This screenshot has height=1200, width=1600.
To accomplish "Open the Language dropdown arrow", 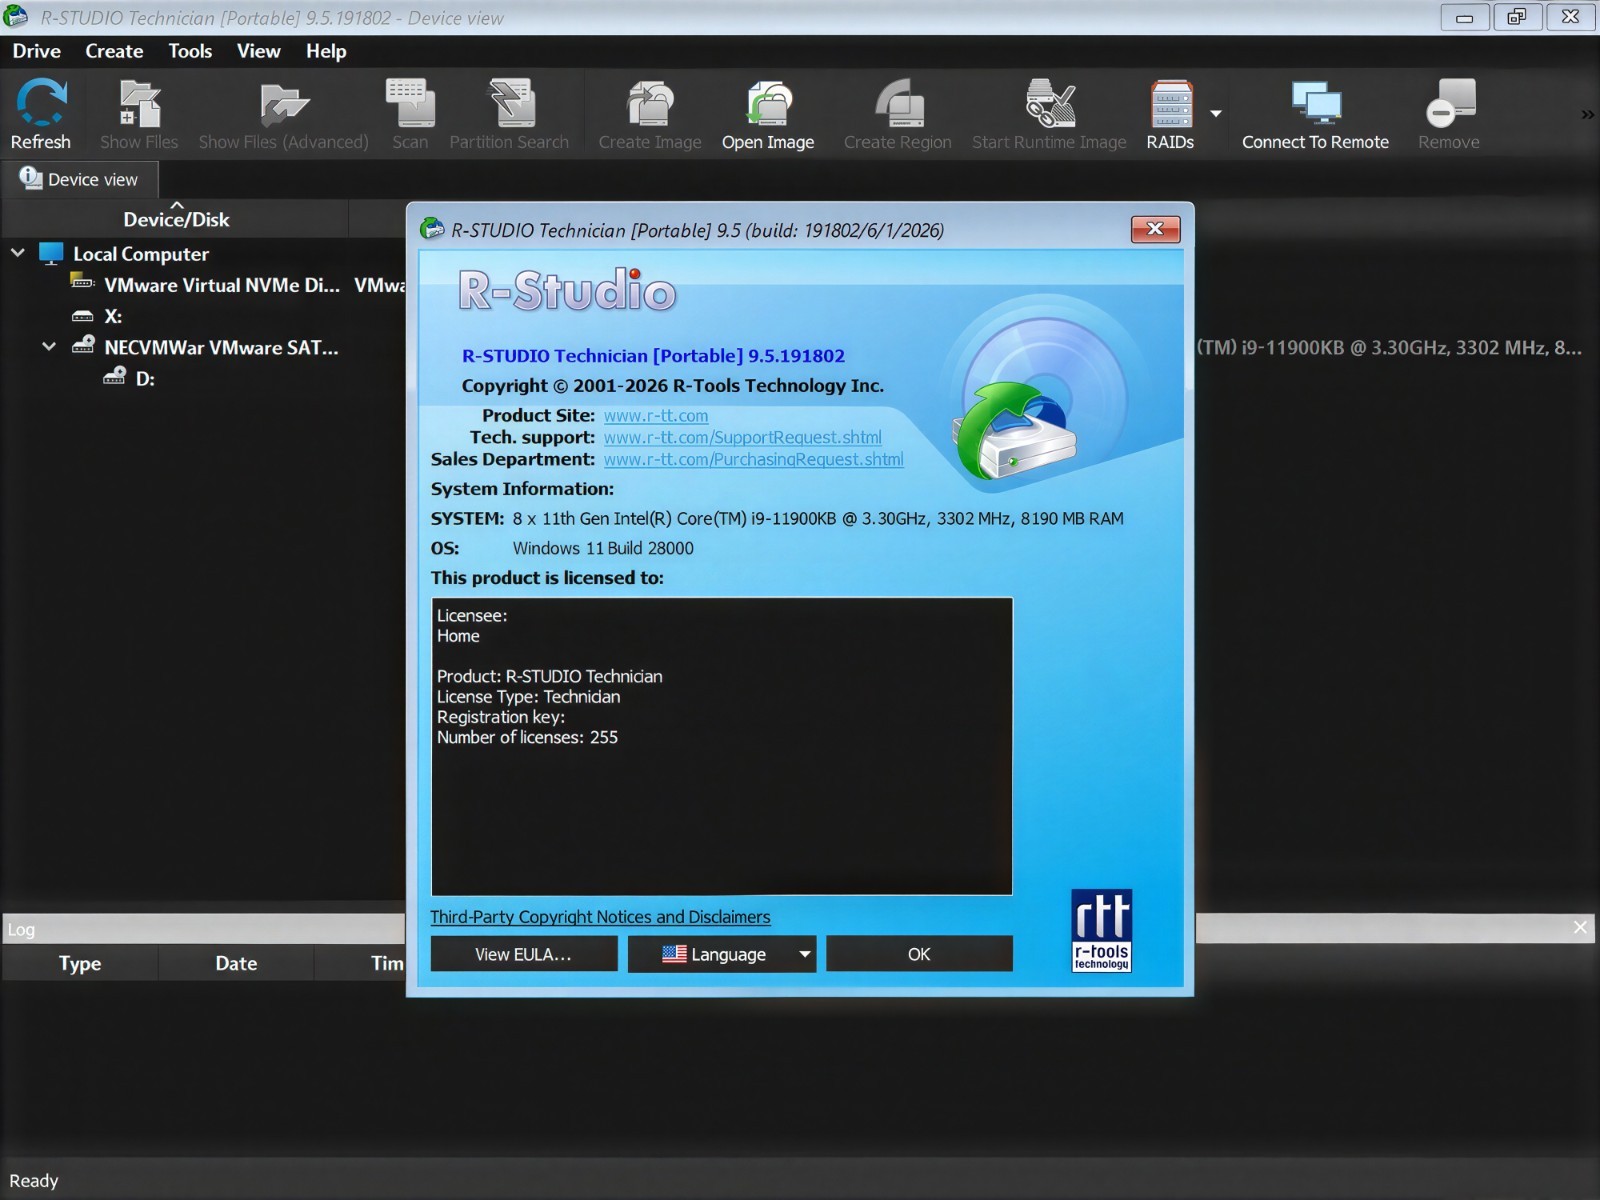I will coord(805,954).
